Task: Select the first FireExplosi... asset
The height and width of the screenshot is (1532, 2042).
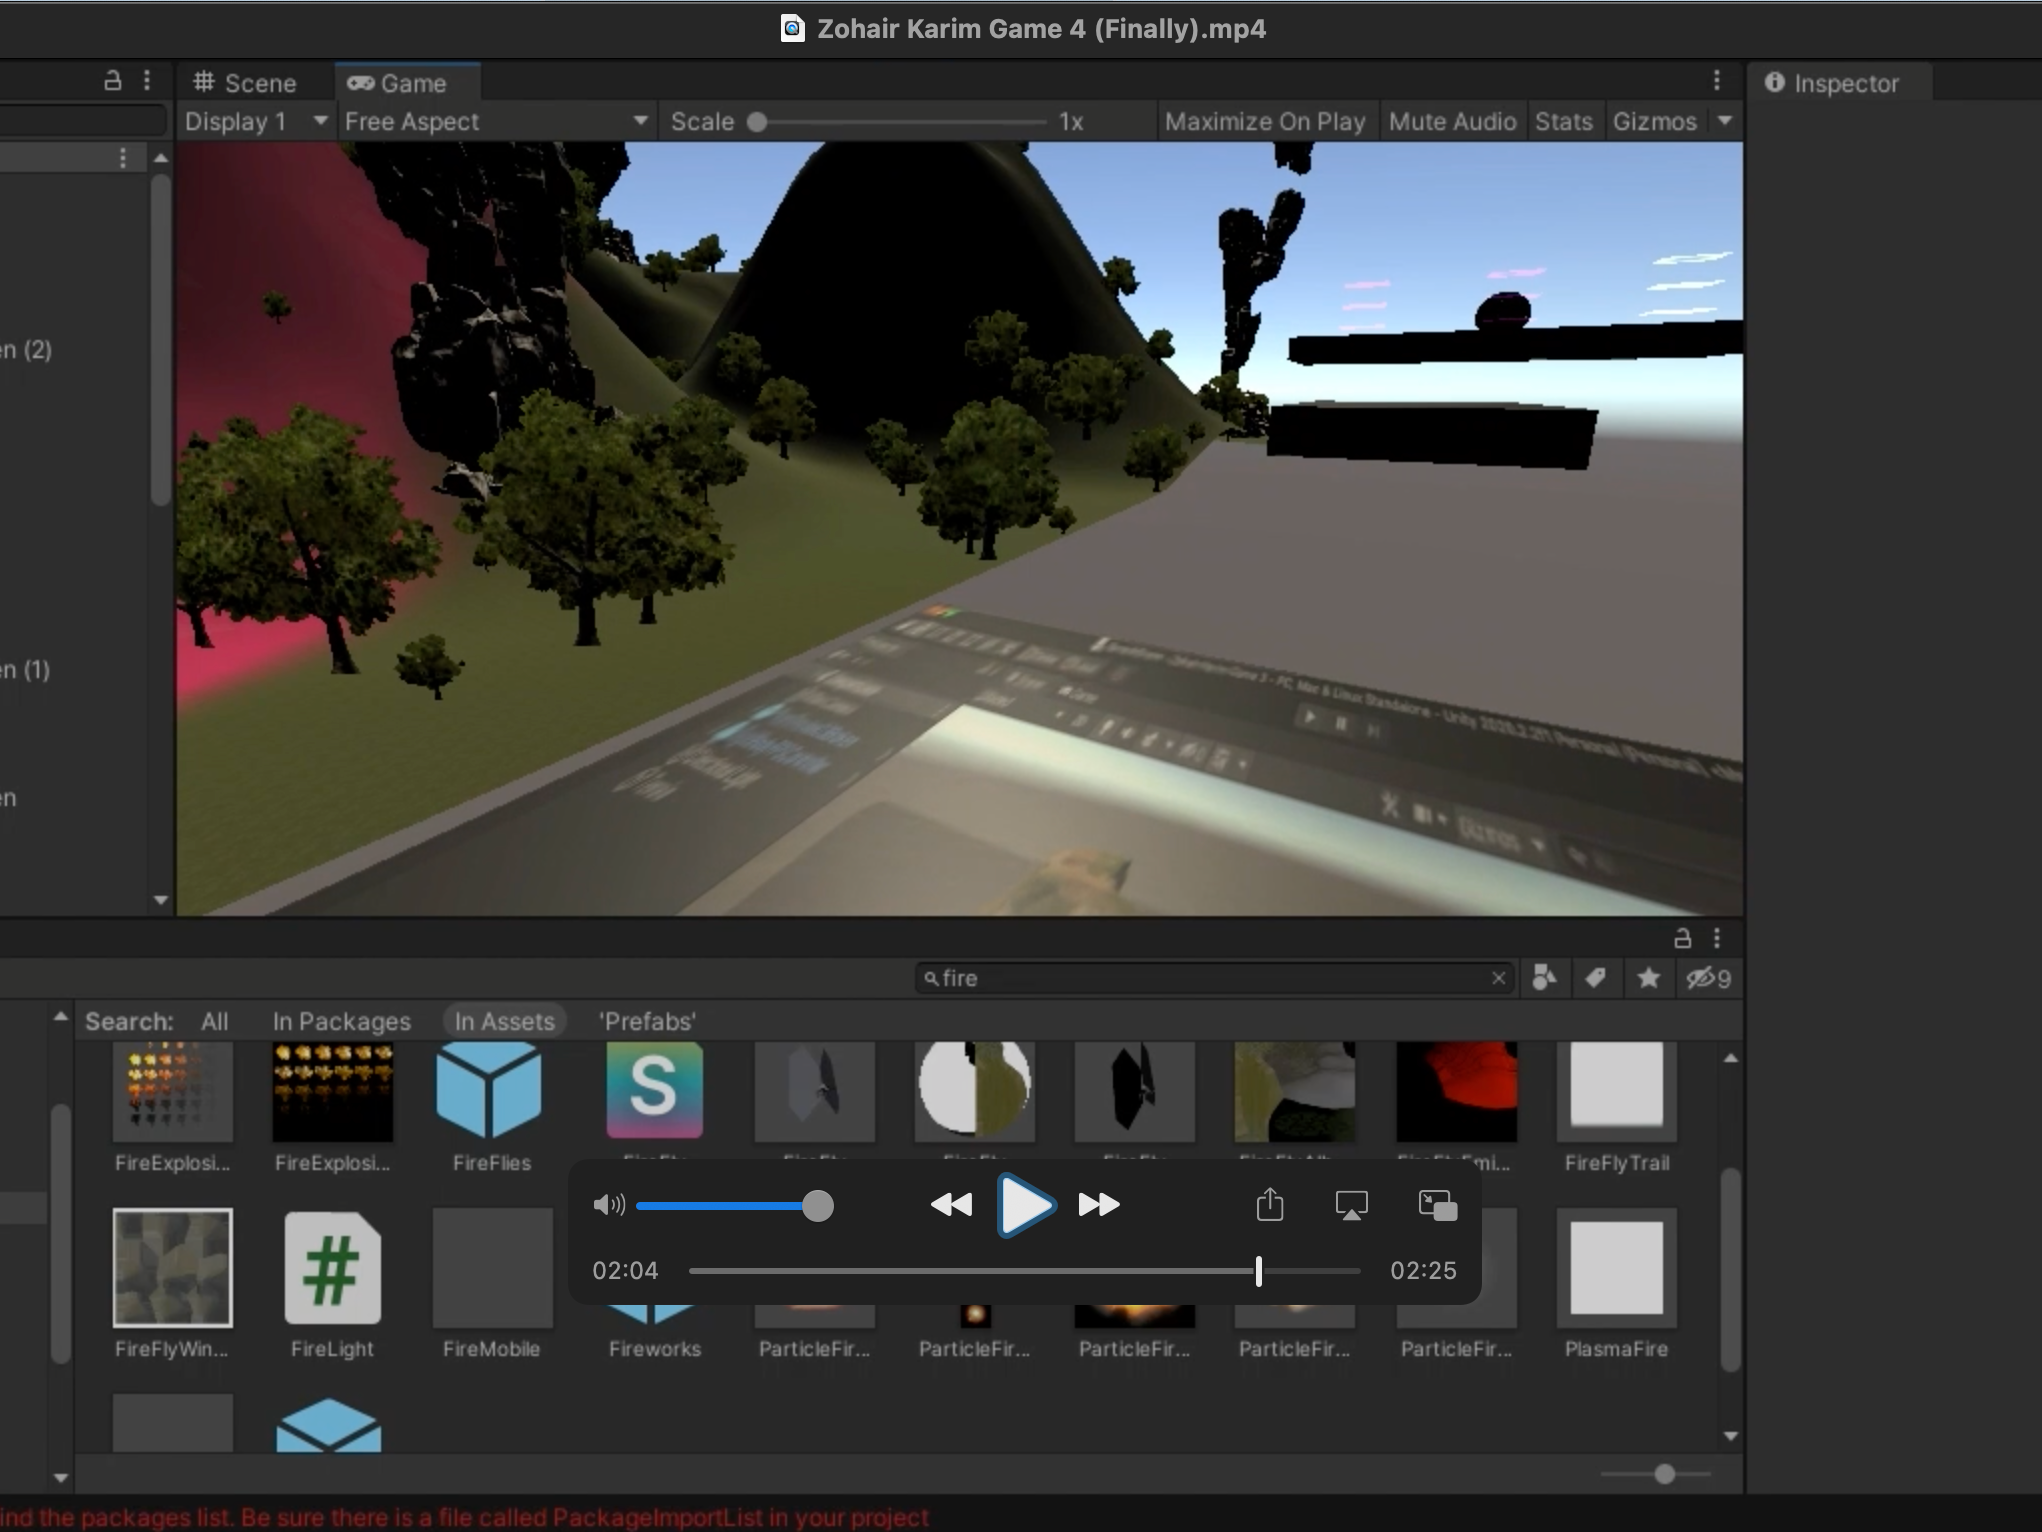Action: [172, 1108]
